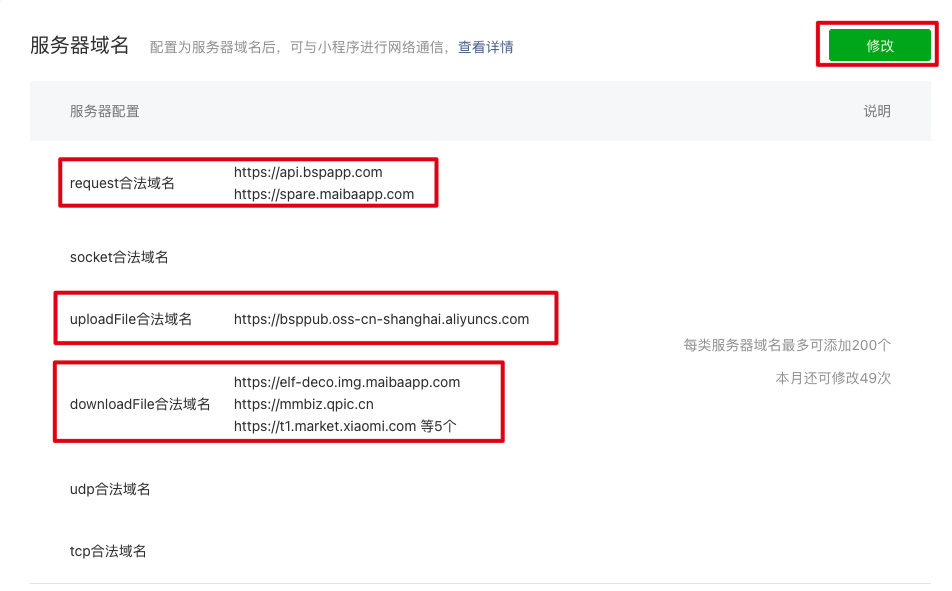Click the 服务器配置 column header
This screenshot has width=952, height=591.
pyautogui.click(x=104, y=111)
